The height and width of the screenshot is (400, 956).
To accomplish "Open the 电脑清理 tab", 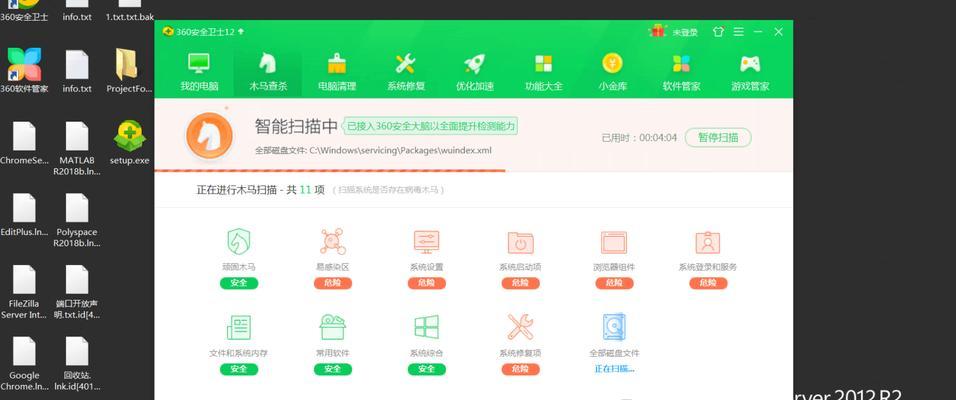I will coord(337,72).
